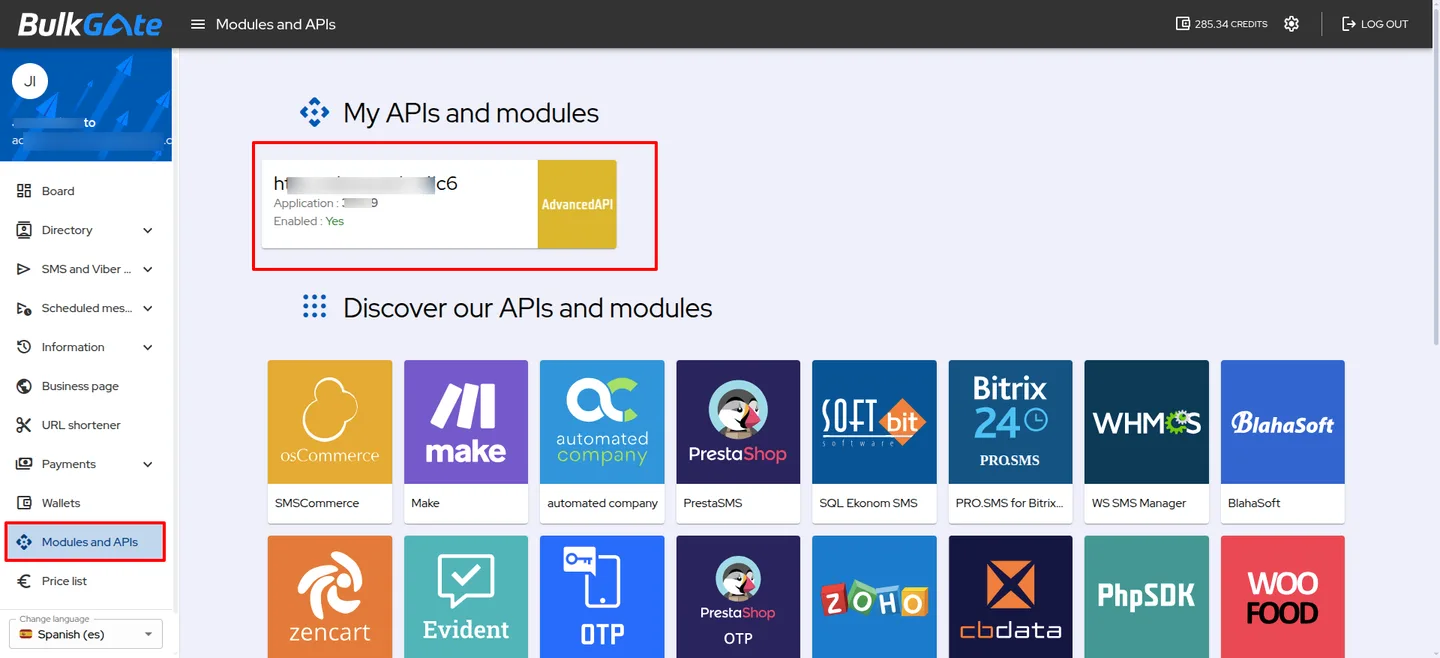Select the Payments icon in sidebar

tap(24, 464)
